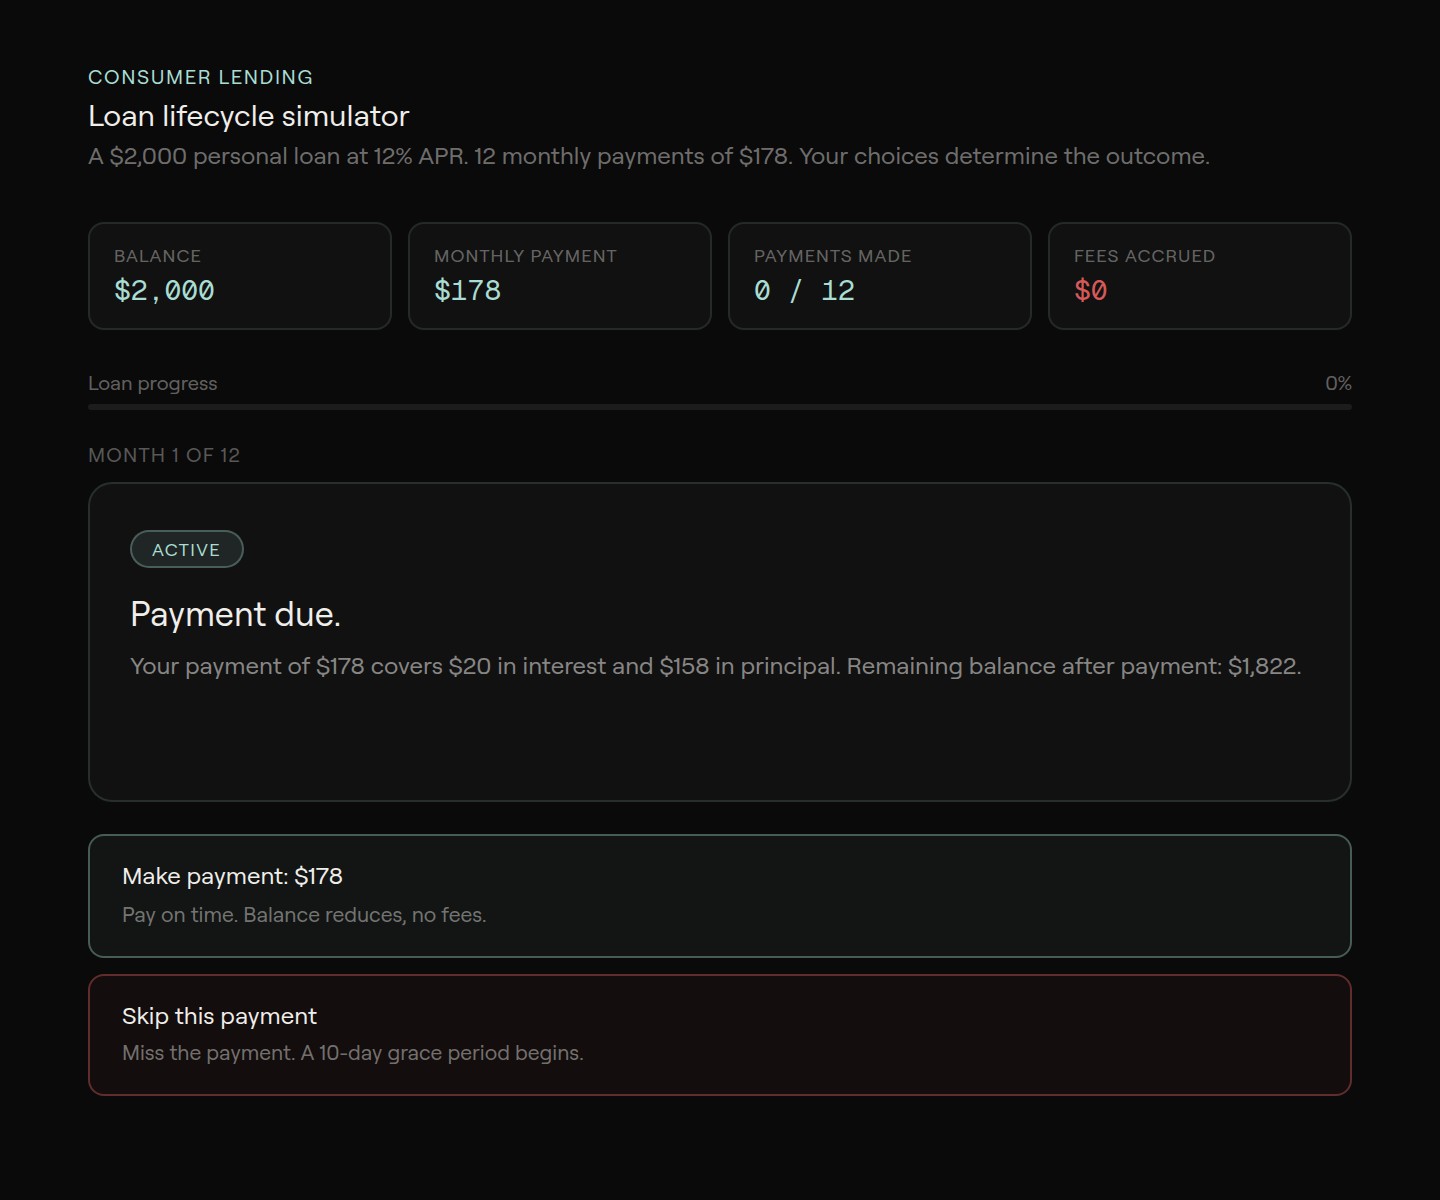Select the $2,000 balance value
Image resolution: width=1440 pixels, height=1200 pixels.
click(163, 291)
